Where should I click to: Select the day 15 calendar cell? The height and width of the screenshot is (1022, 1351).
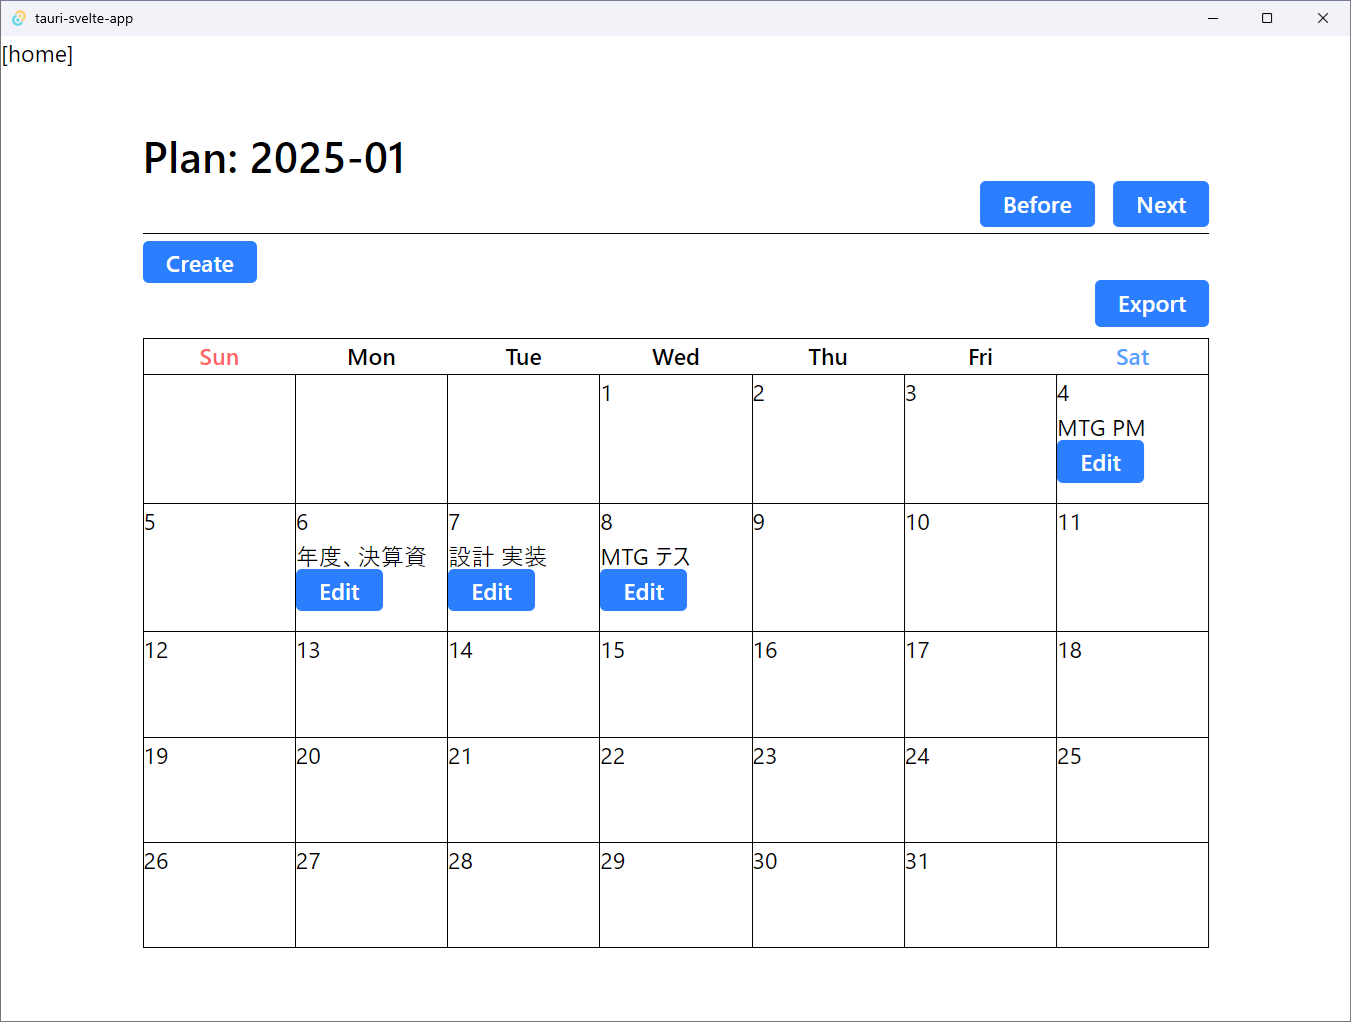676,685
